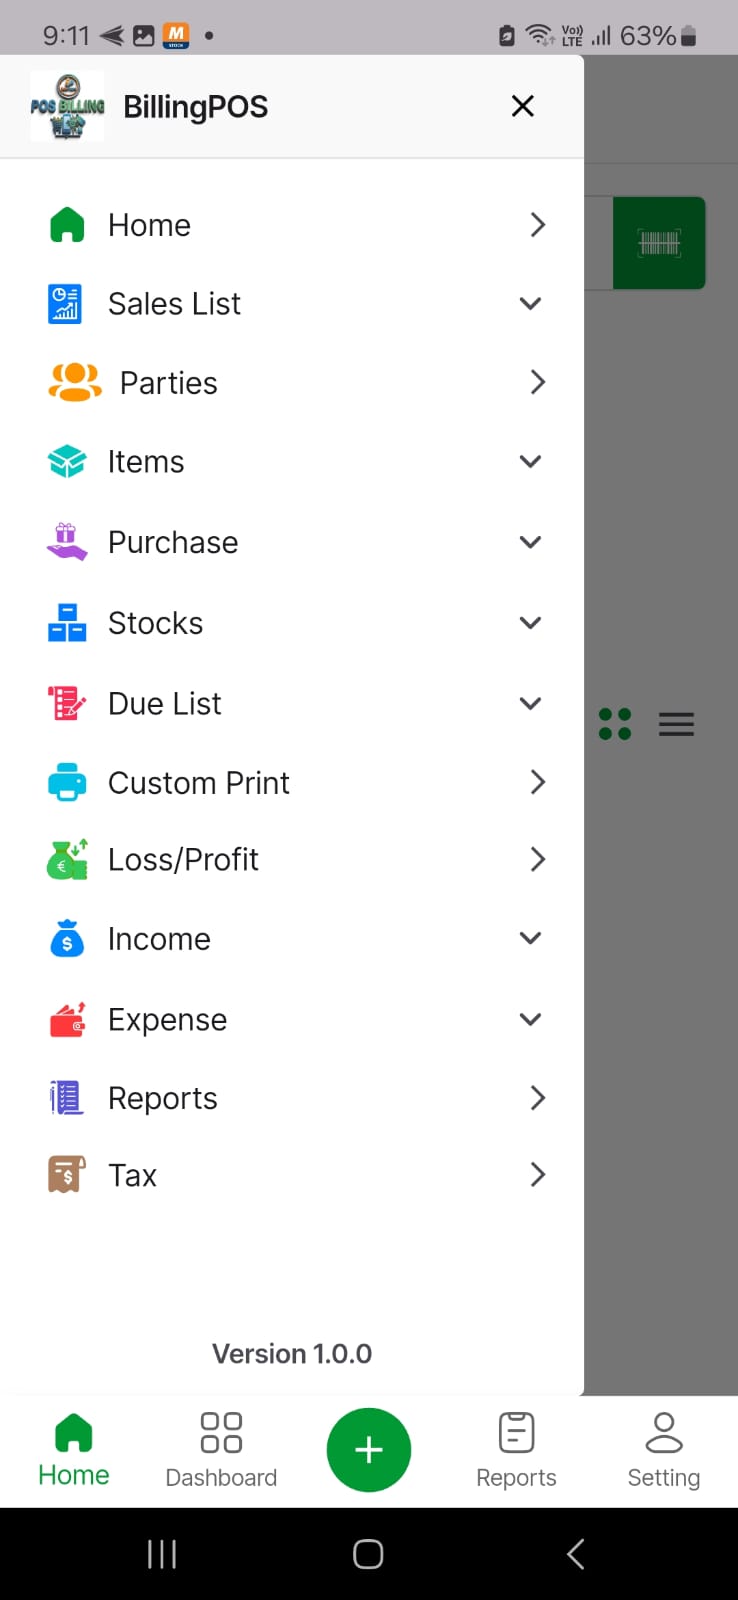Viewport: 738px width, 1600px height.
Task: Expand the Income submenu chevron
Action: pos(531,938)
